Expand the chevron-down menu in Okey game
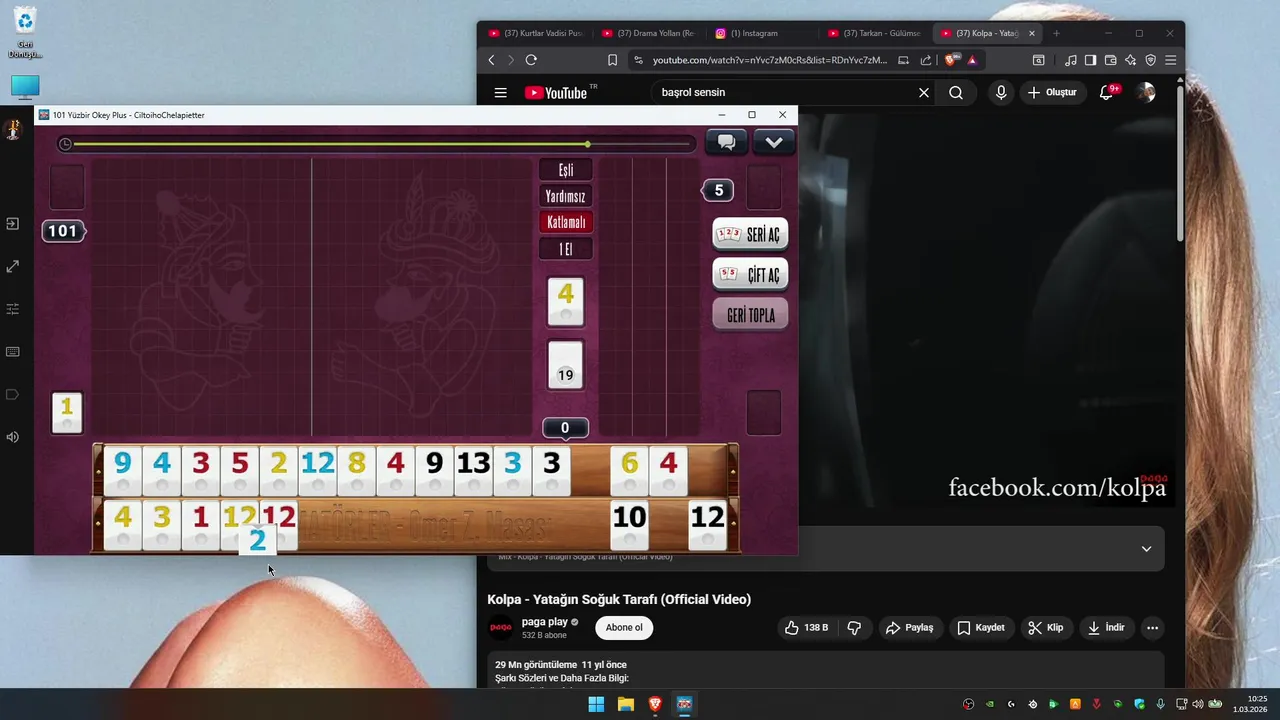Image resolution: width=1280 pixels, height=720 pixels. coord(774,142)
